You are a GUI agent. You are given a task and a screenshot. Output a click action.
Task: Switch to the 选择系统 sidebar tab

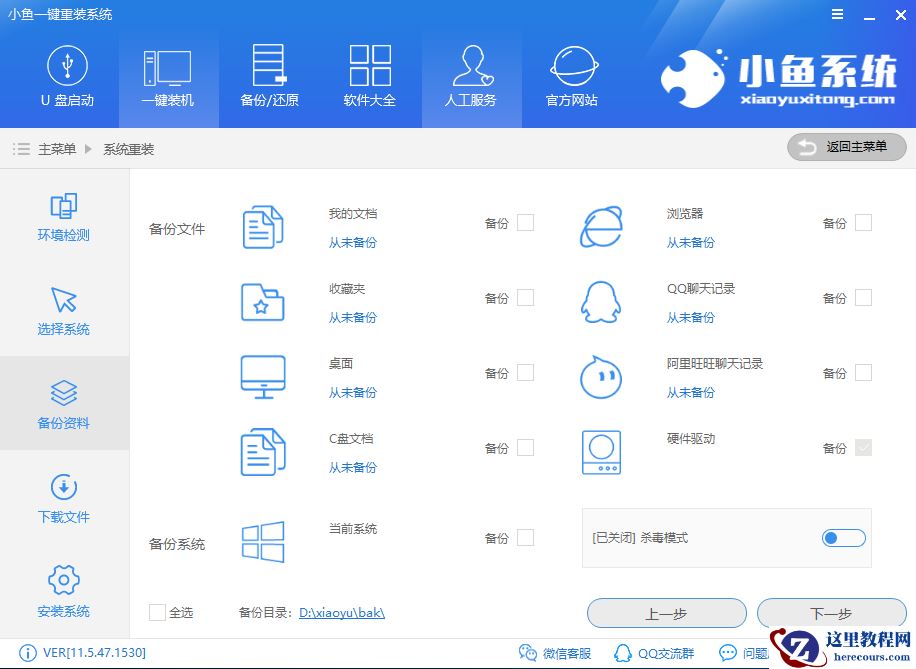(x=63, y=310)
